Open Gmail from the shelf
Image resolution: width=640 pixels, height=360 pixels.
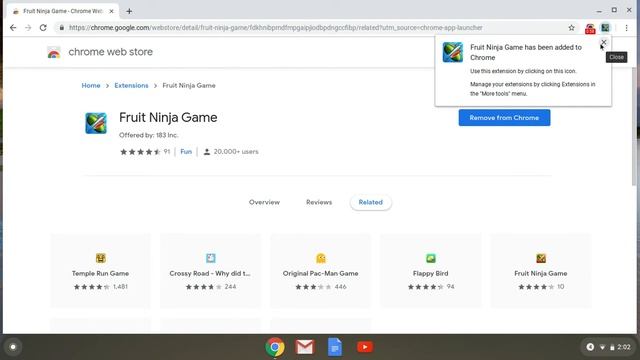point(305,347)
